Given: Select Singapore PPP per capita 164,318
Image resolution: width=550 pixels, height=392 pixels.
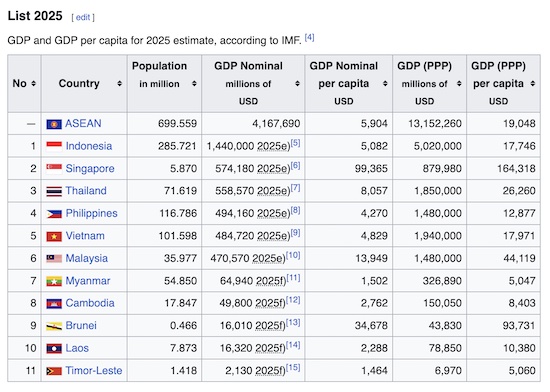Looking at the screenshot, I should tap(516, 169).
